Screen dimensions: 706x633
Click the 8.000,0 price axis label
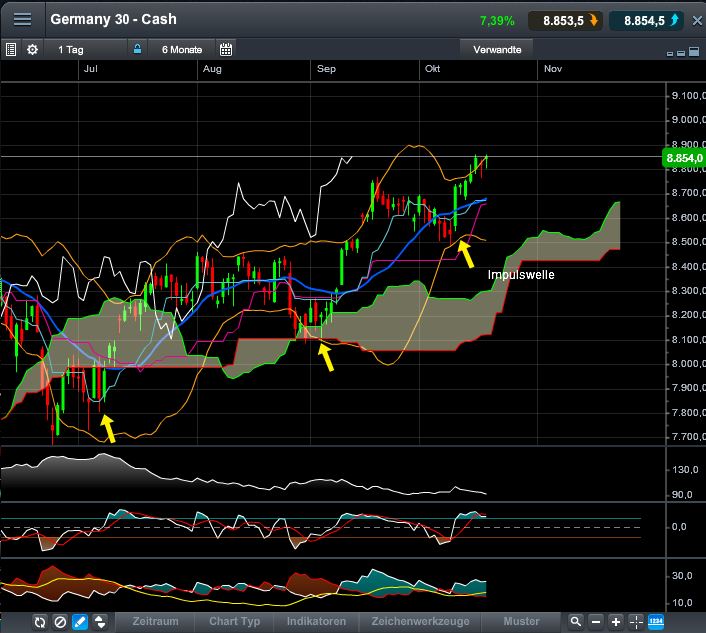pyautogui.click(x=688, y=363)
